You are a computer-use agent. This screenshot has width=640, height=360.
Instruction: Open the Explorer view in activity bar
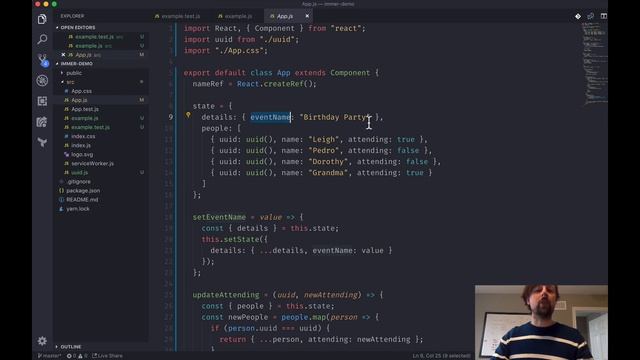tap(42, 19)
